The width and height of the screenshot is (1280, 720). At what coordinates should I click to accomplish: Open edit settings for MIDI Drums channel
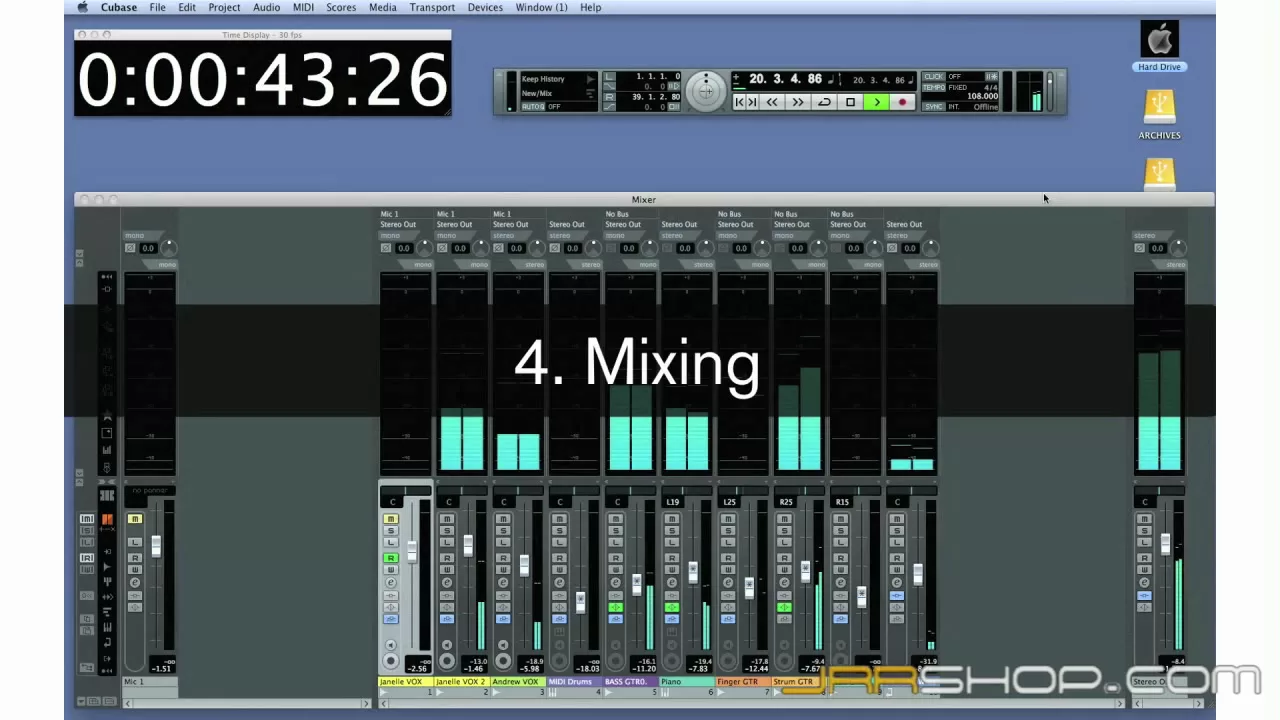(x=559, y=583)
